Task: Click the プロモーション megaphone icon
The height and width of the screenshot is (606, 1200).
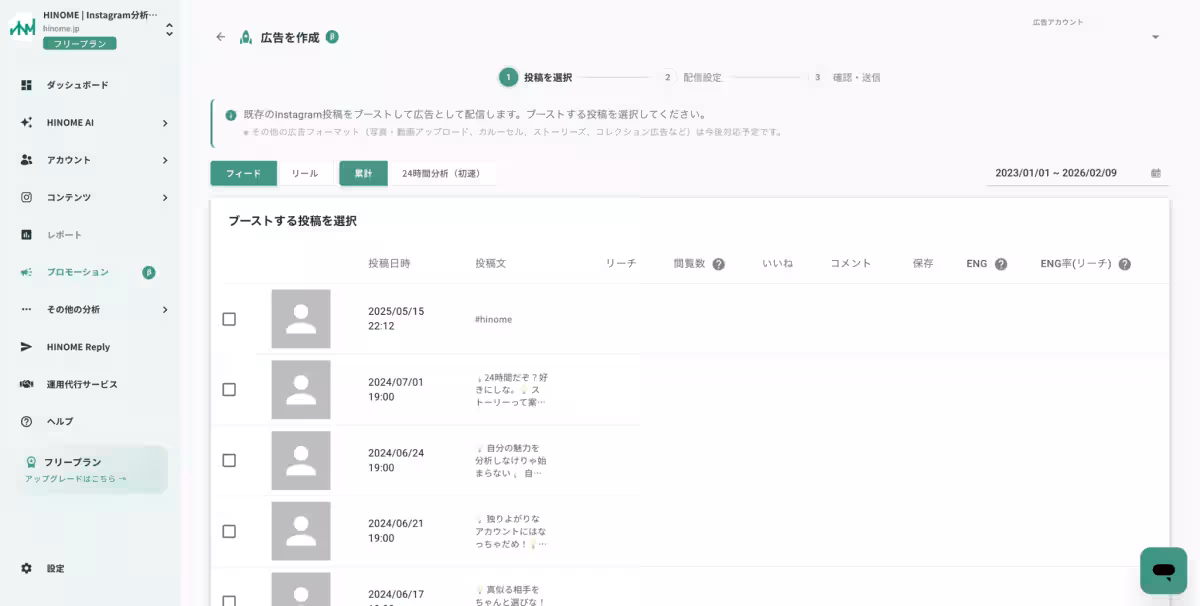Action: [28, 271]
